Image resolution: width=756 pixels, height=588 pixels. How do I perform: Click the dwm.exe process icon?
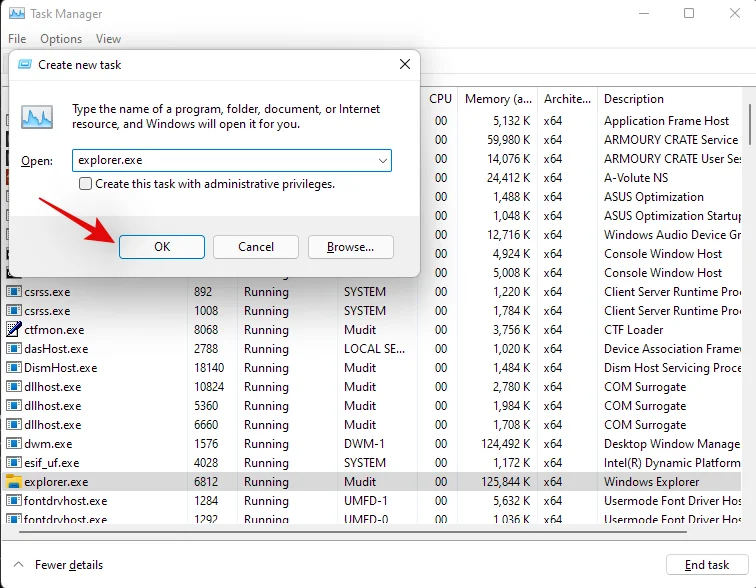point(14,444)
